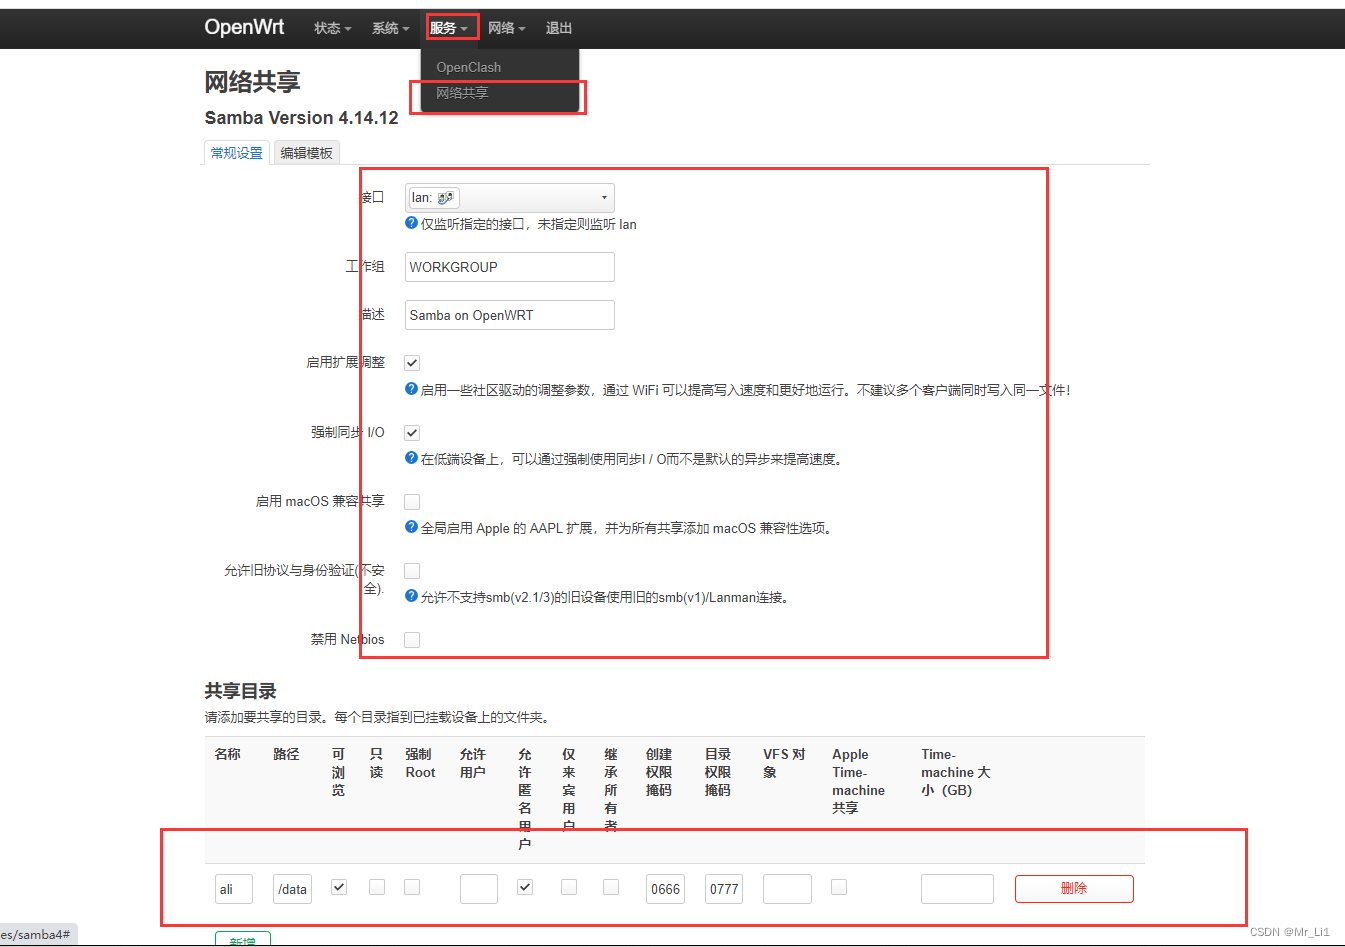Expand the 系统 menu in the navbar

point(391,28)
